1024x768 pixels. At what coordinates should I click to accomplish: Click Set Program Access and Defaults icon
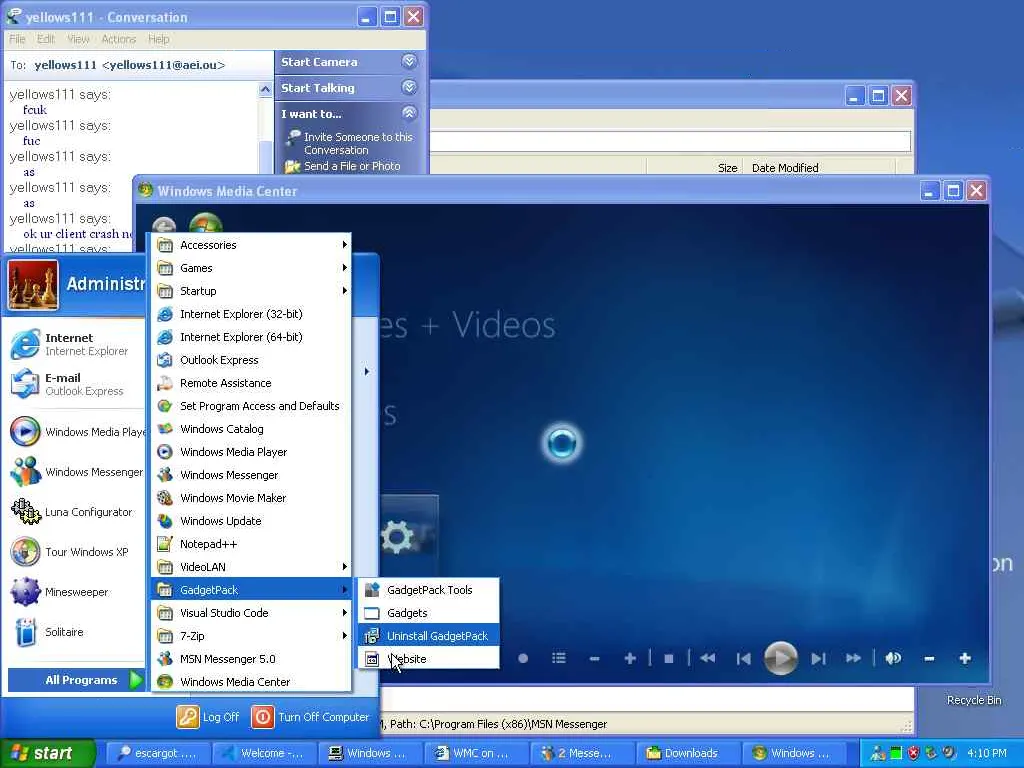[x=165, y=406]
